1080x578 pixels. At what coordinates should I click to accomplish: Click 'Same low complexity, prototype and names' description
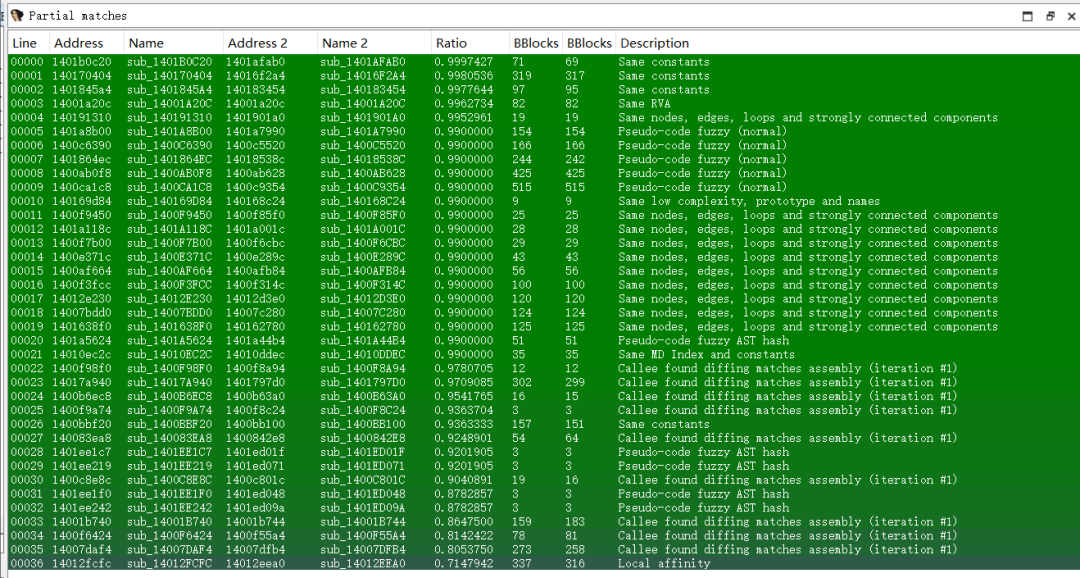click(x=749, y=201)
